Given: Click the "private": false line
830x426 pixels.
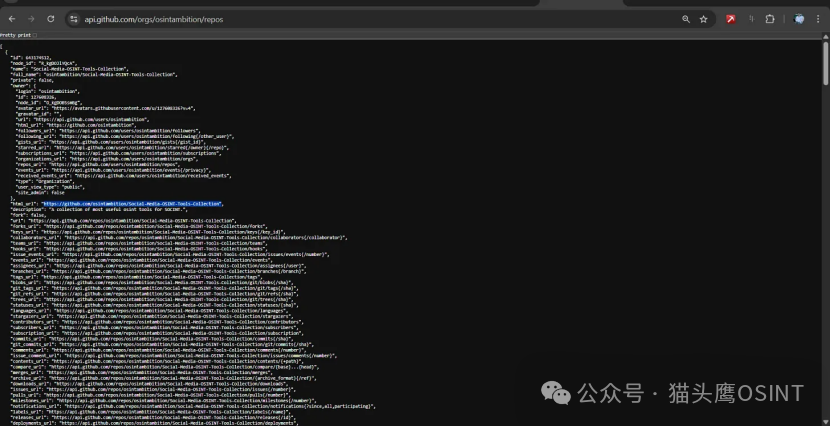Looking at the screenshot, I should coord(32,80).
